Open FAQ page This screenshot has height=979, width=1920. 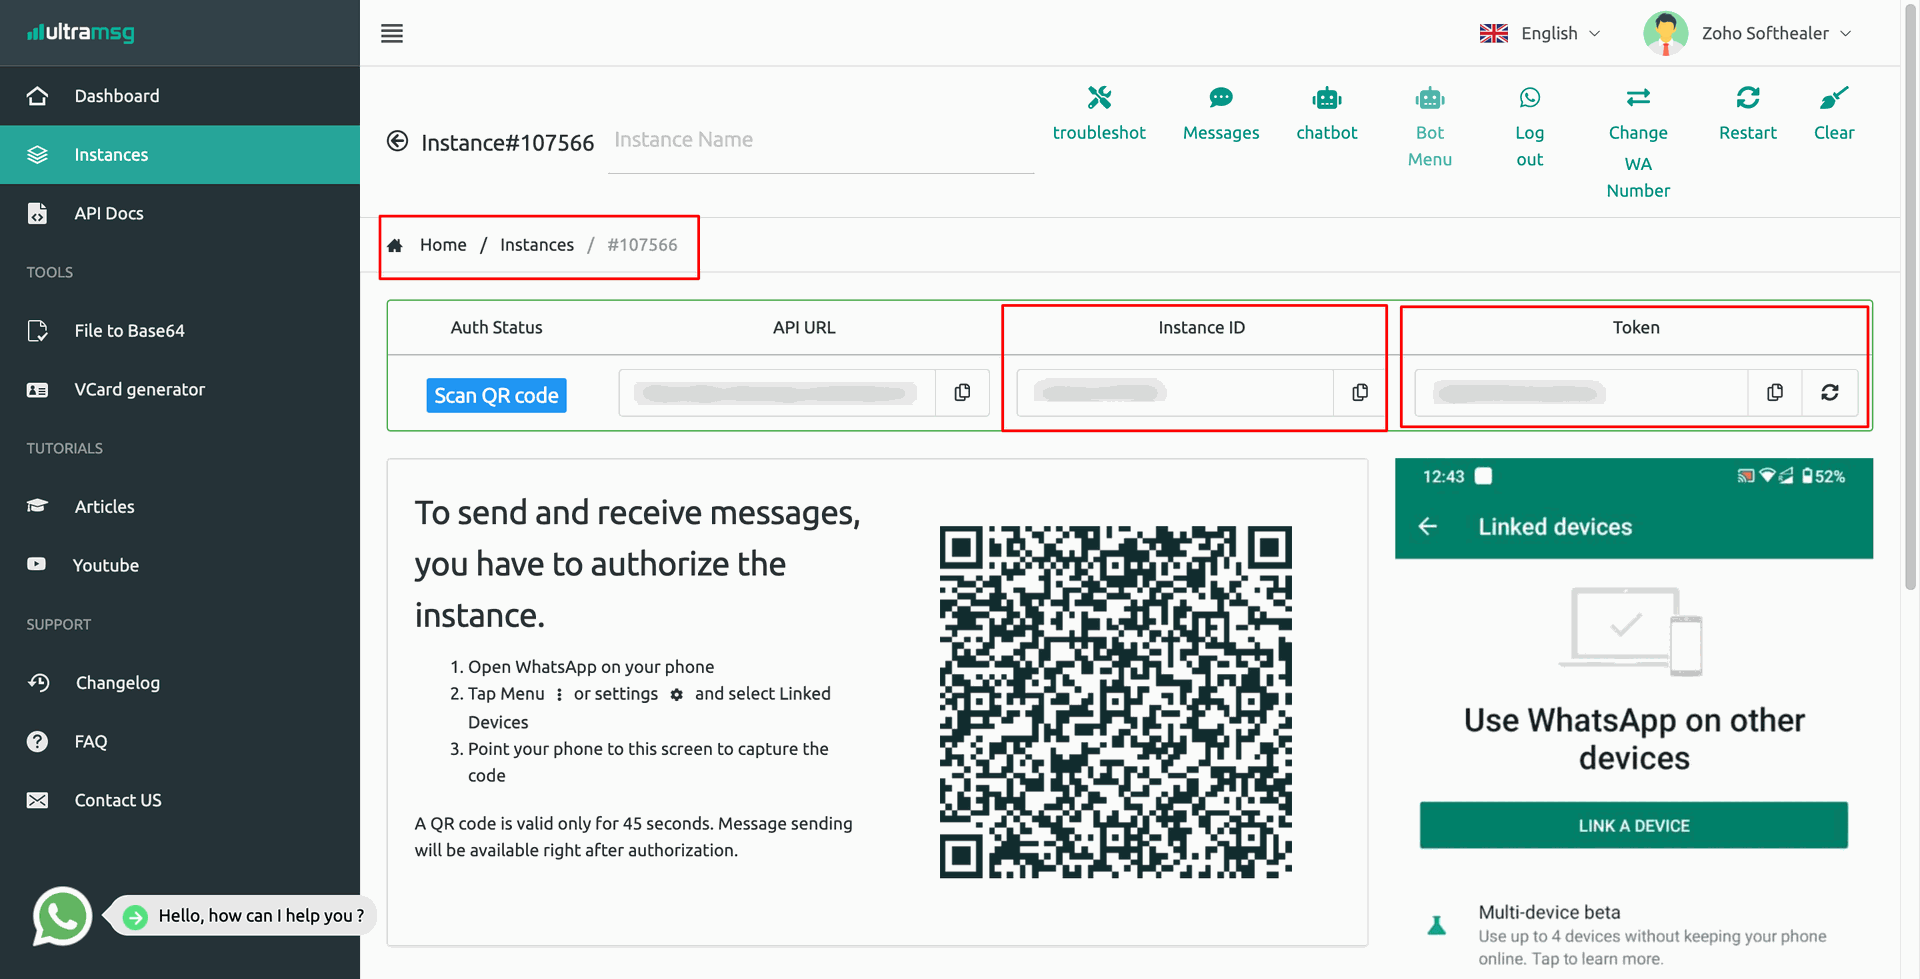point(180,742)
